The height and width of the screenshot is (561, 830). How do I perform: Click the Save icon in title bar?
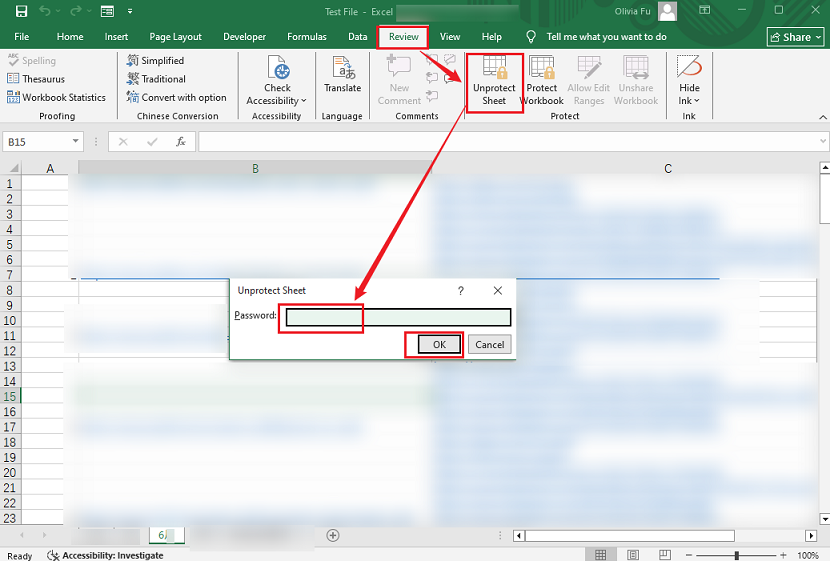(x=21, y=11)
